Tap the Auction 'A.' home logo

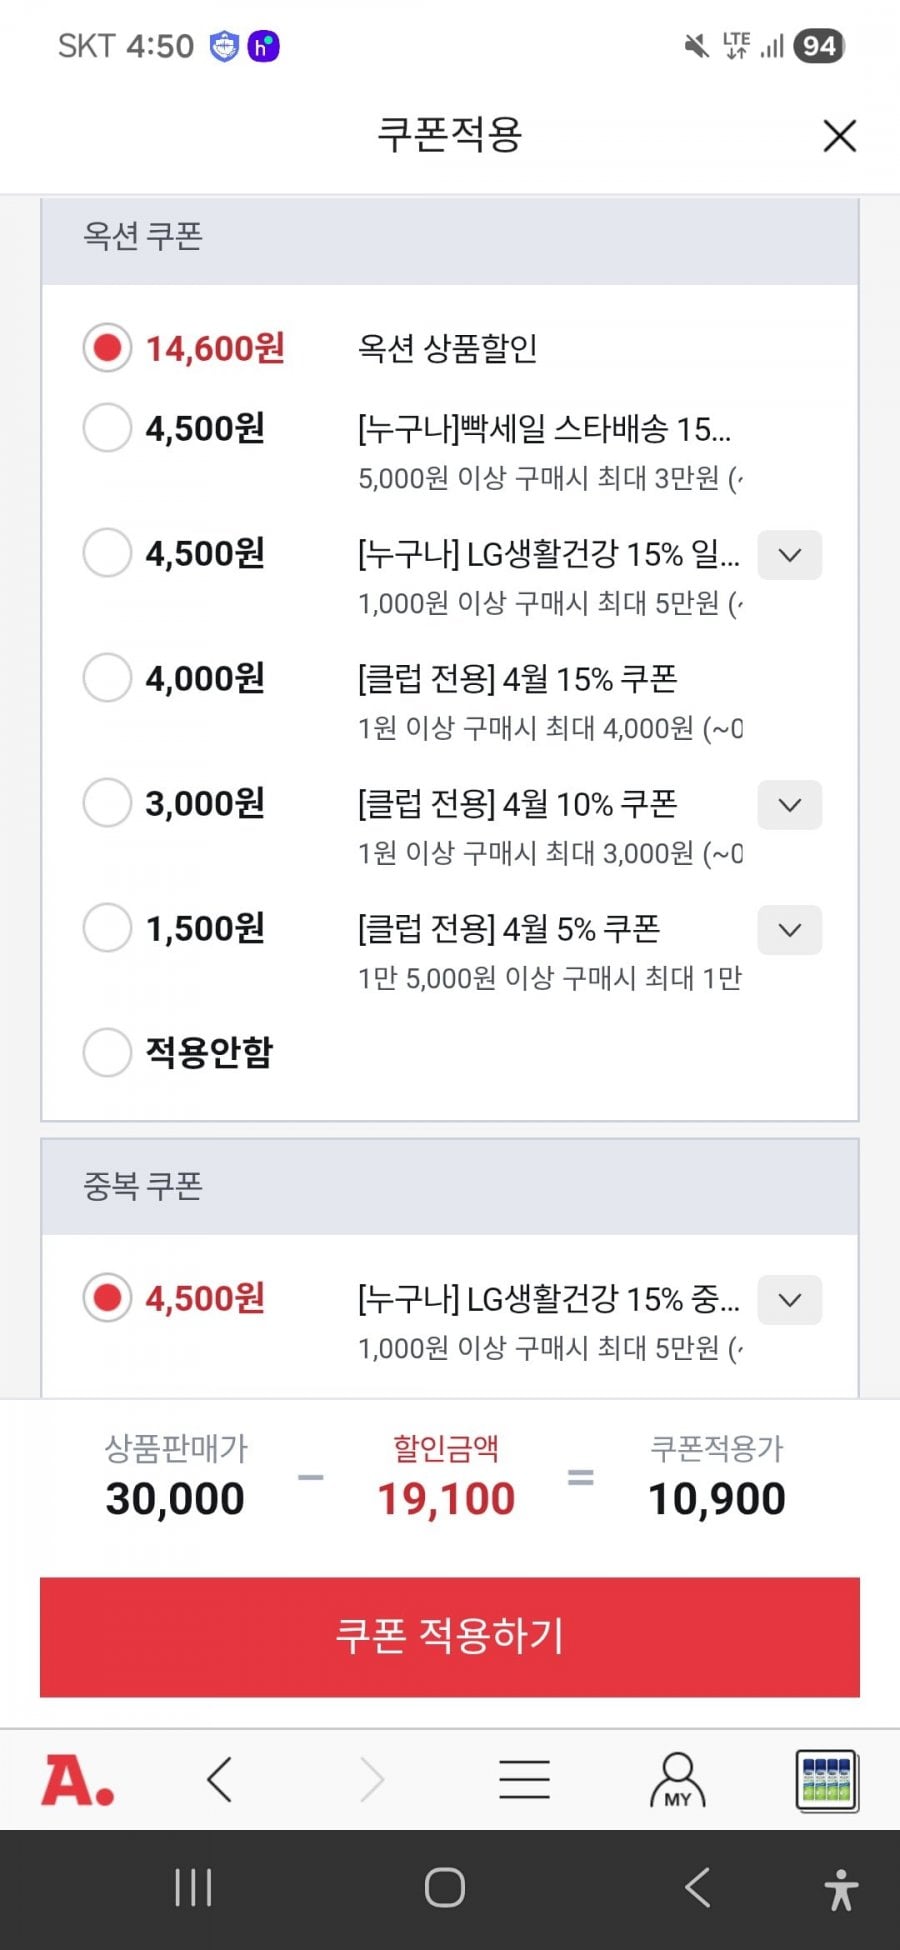[77, 1781]
